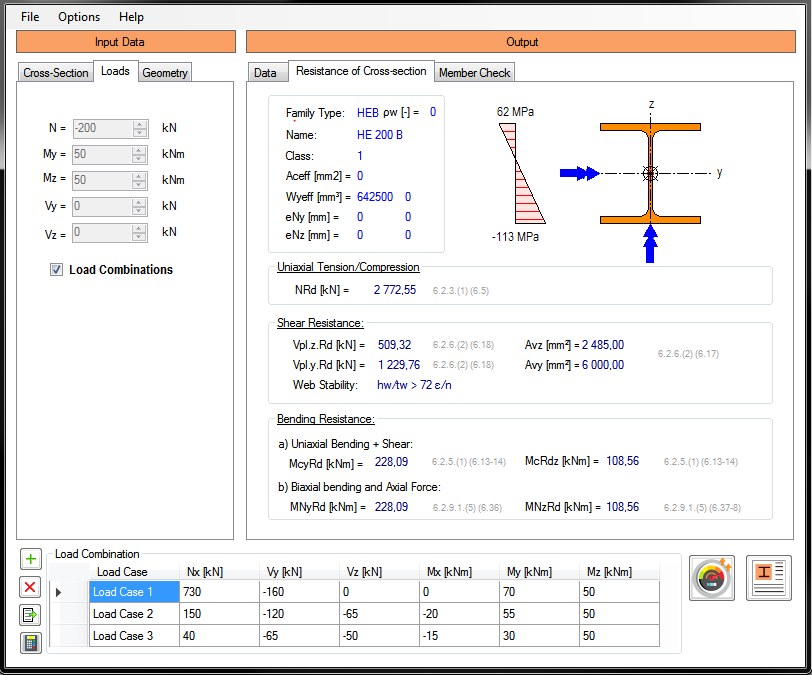Click the Input Data header bar

tap(126, 41)
